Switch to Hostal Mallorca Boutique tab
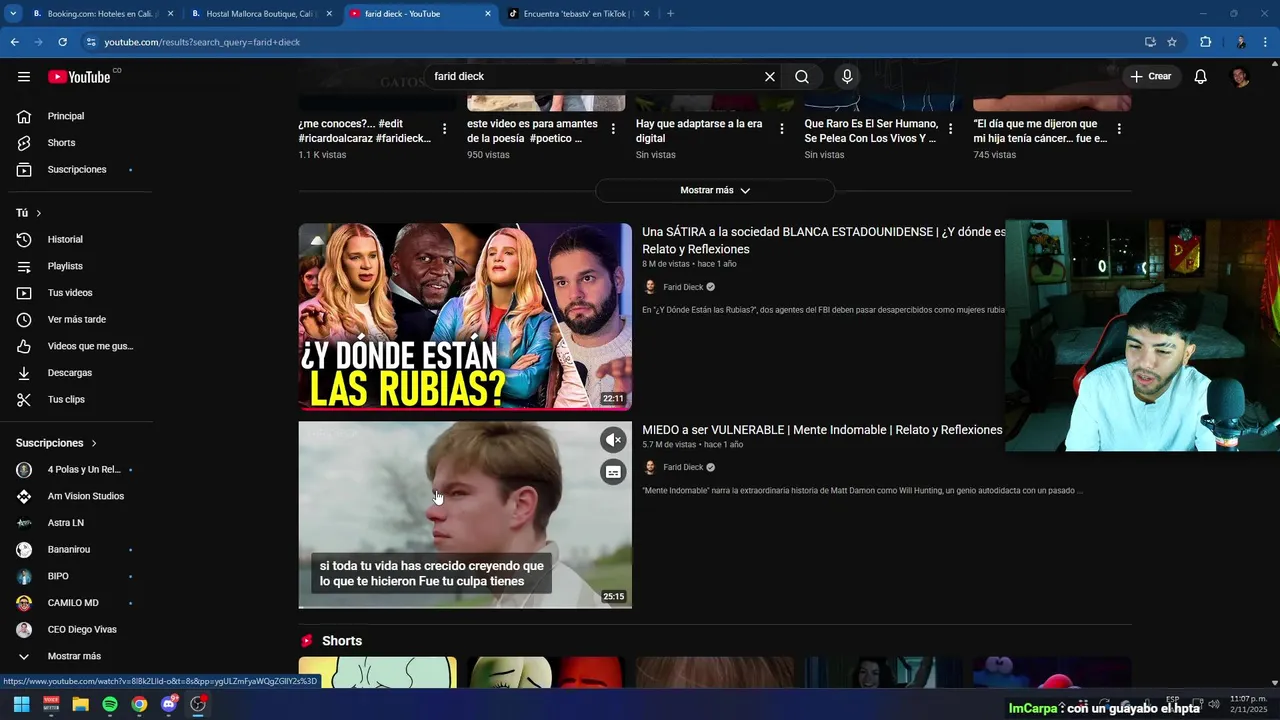 click(261, 14)
